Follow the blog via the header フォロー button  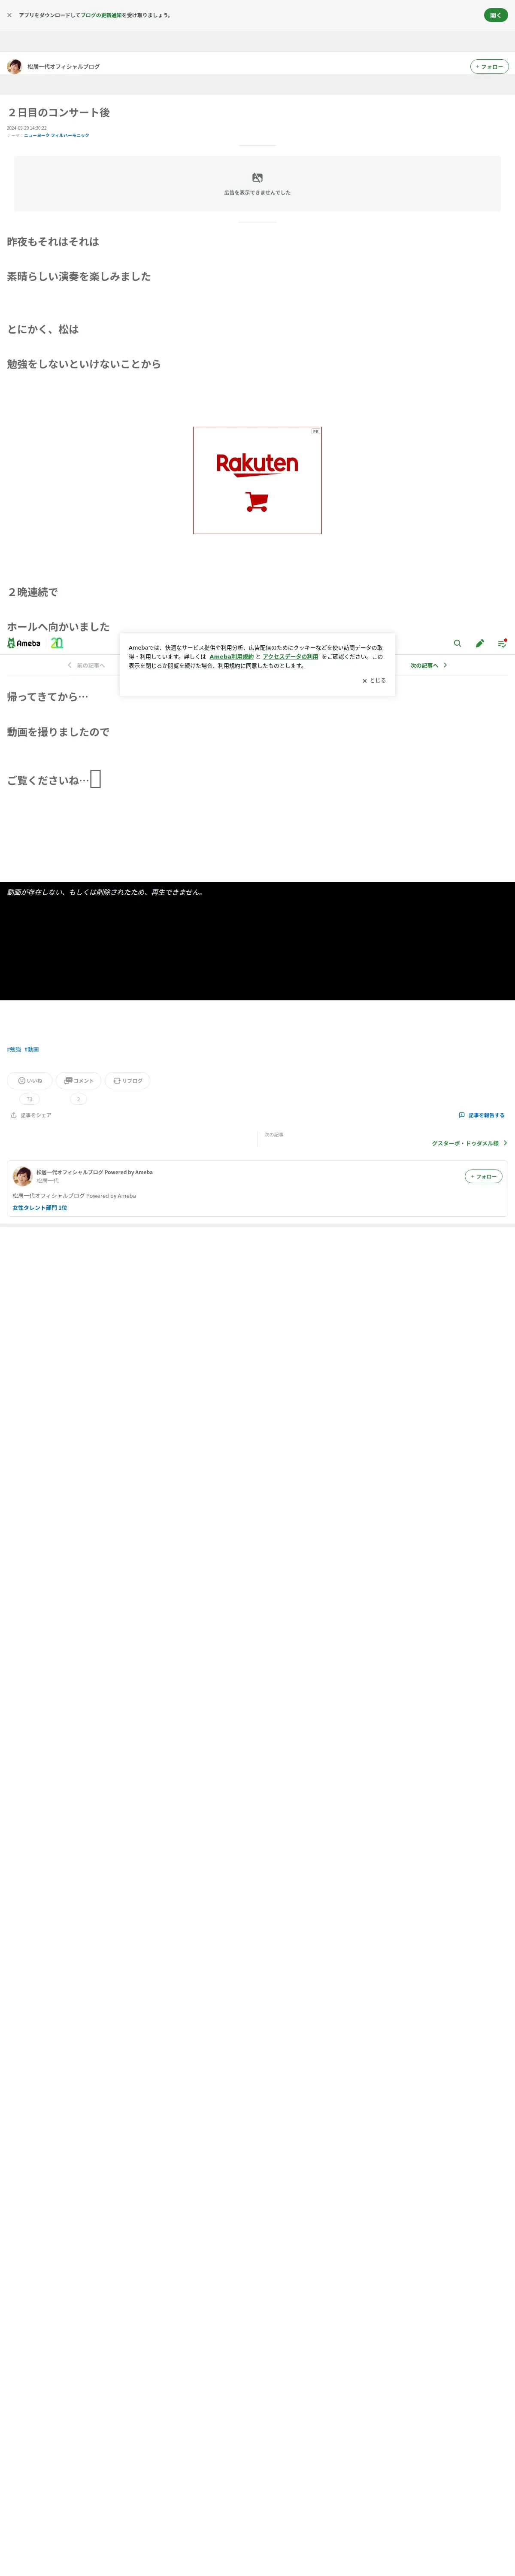489,67
